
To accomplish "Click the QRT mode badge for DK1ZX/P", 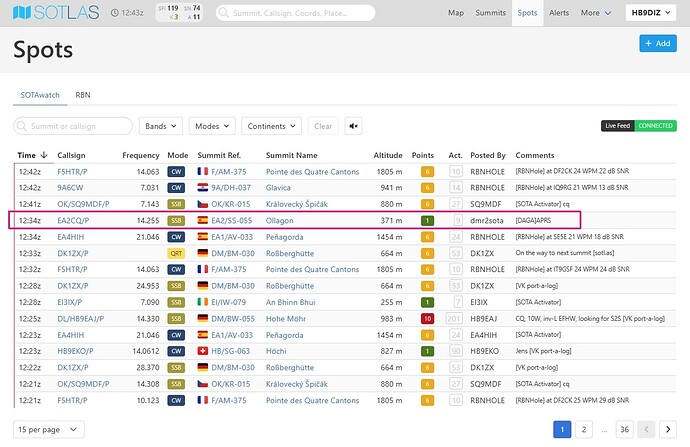I will (178, 253).
